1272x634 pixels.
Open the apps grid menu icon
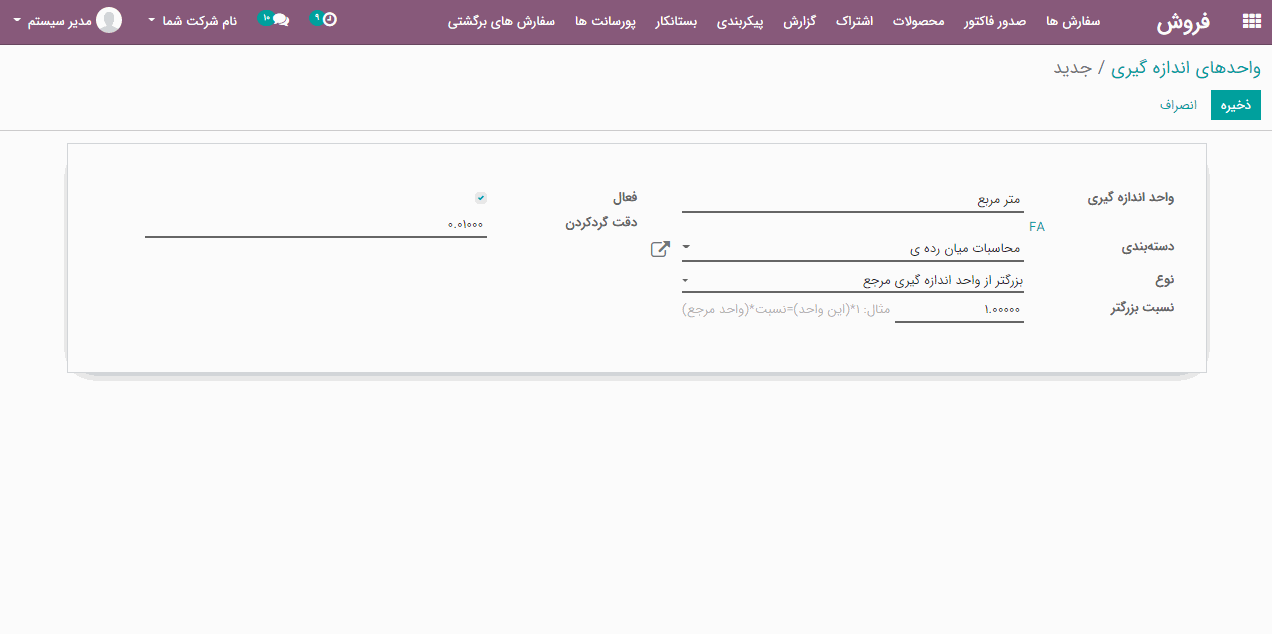pos(1250,21)
